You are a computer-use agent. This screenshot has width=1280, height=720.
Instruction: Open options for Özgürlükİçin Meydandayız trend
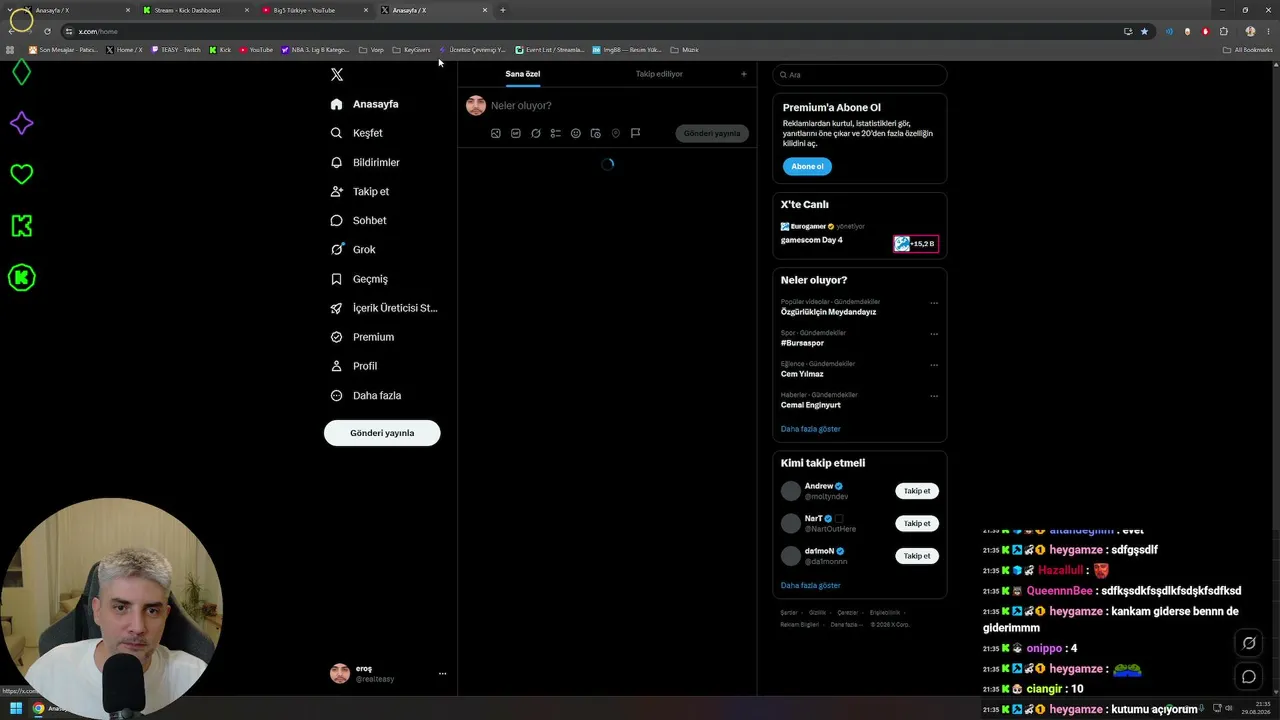pos(934,303)
